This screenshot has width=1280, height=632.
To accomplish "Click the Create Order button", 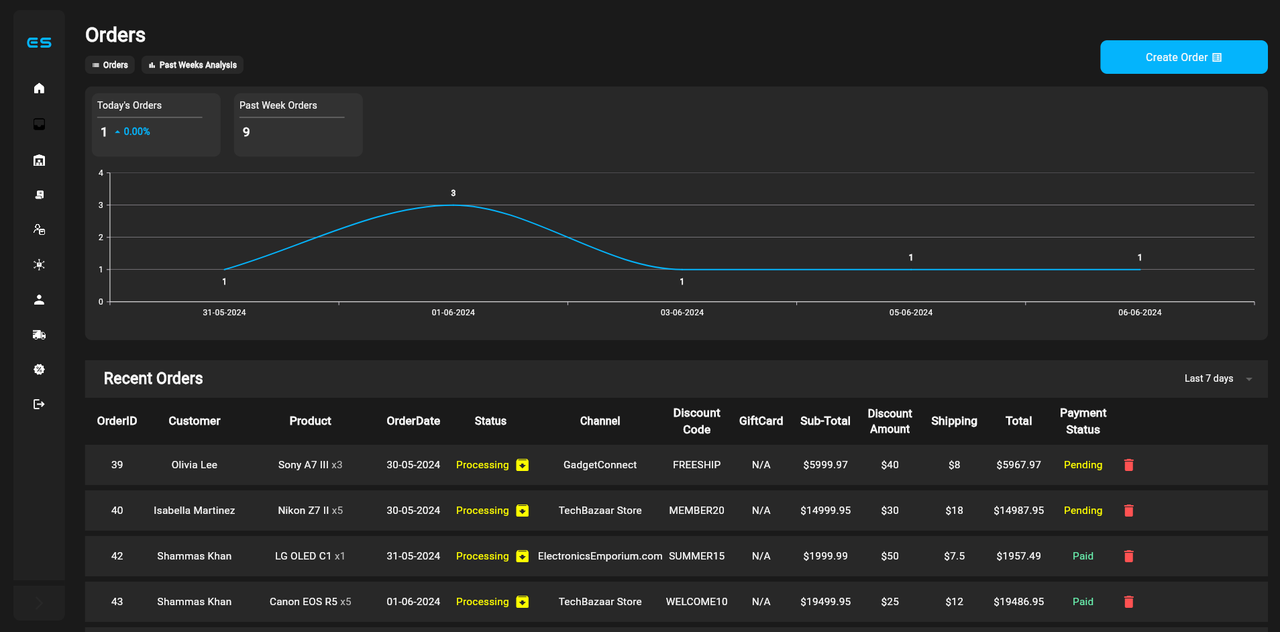I will tap(1183, 57).
